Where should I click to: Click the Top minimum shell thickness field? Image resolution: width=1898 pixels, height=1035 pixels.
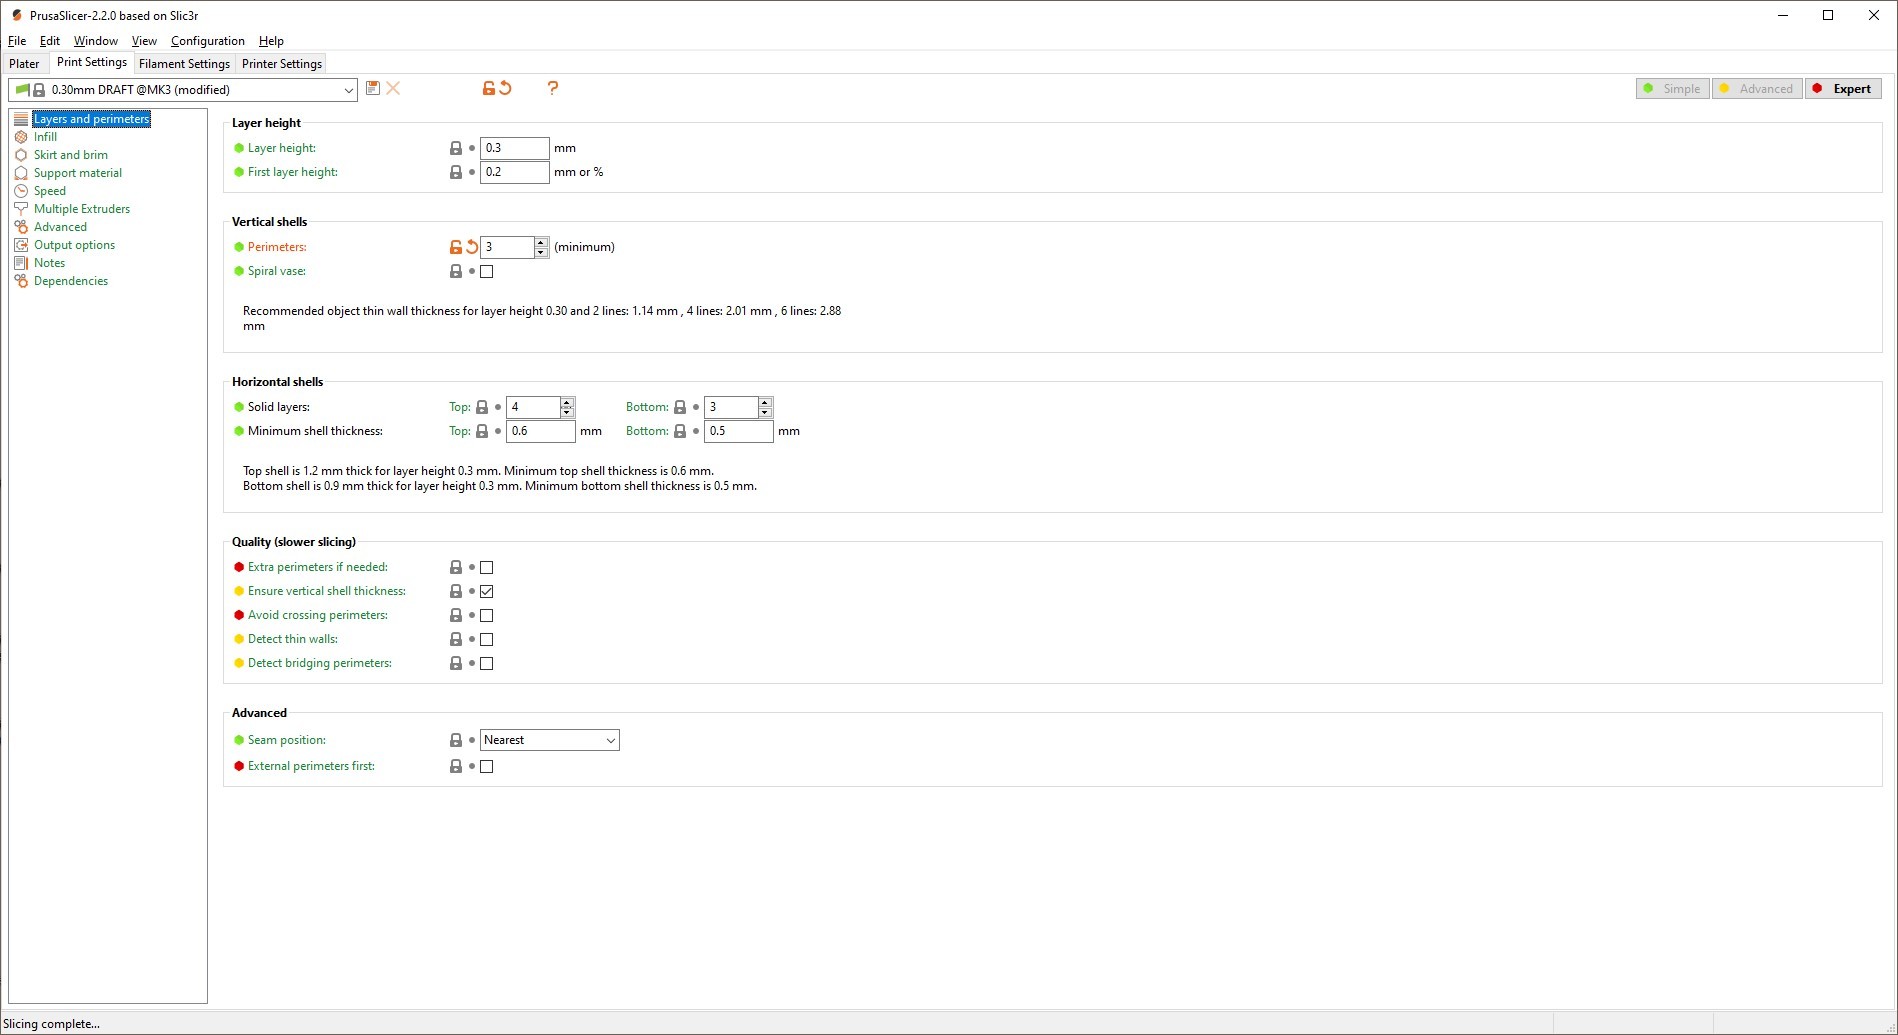pos(541,431)
